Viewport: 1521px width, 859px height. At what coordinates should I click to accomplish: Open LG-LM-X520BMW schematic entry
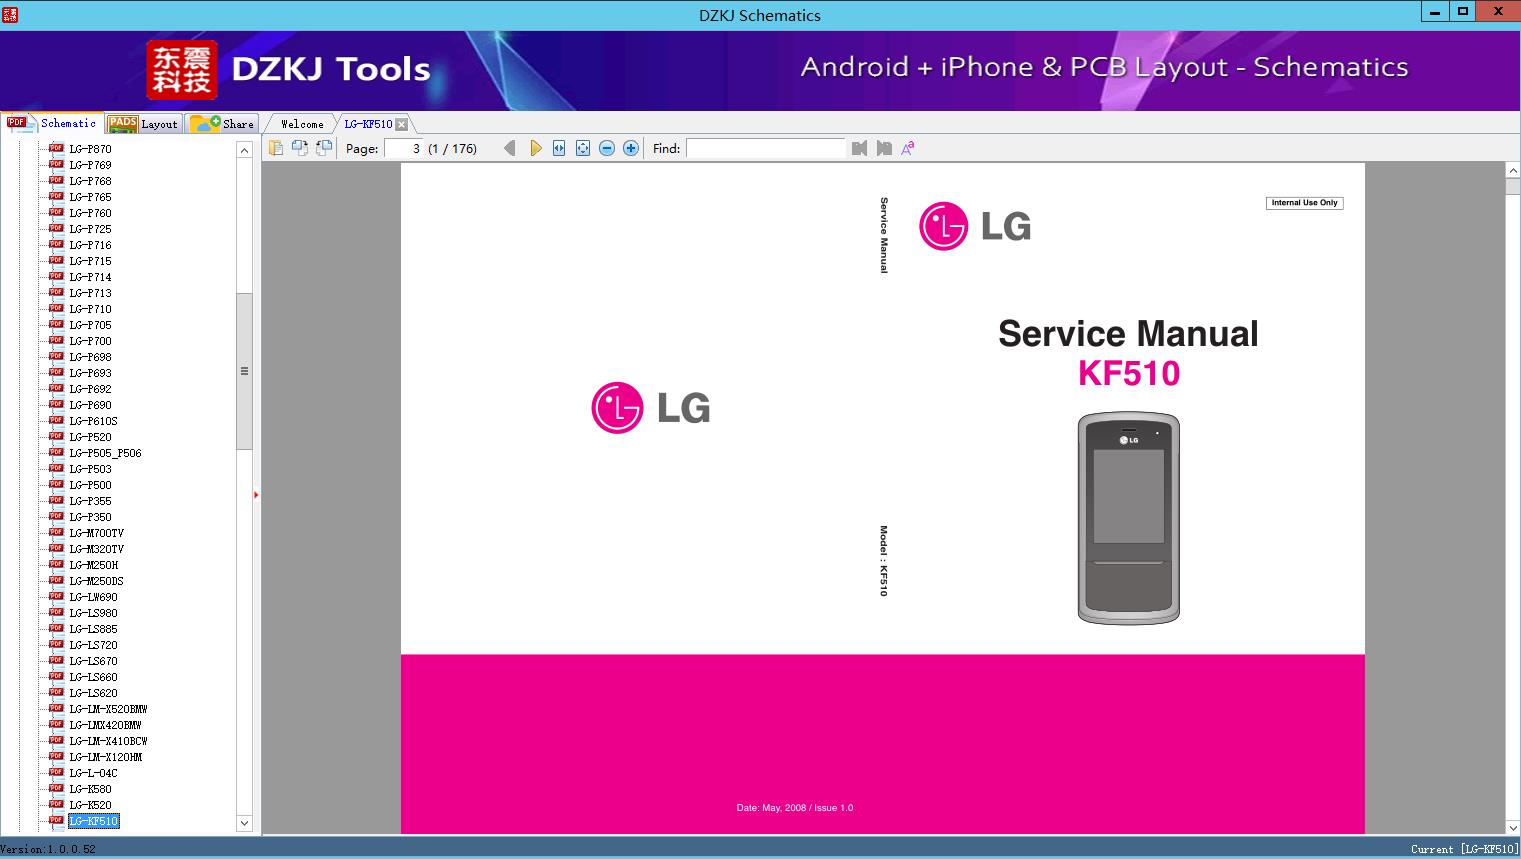pos(108,709)
